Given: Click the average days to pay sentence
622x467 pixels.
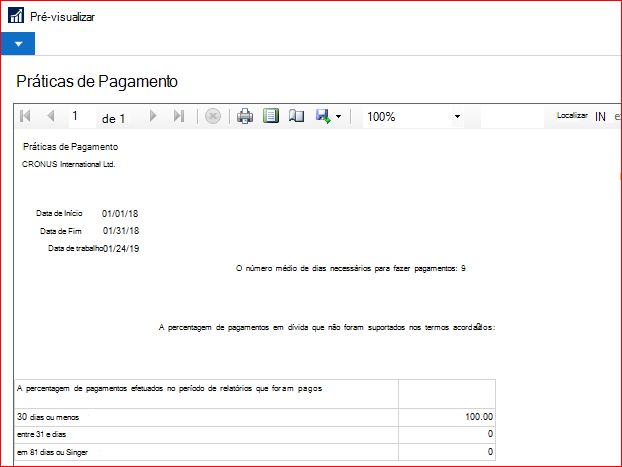Looking at the screenshot, I should [x=351, y=269].
